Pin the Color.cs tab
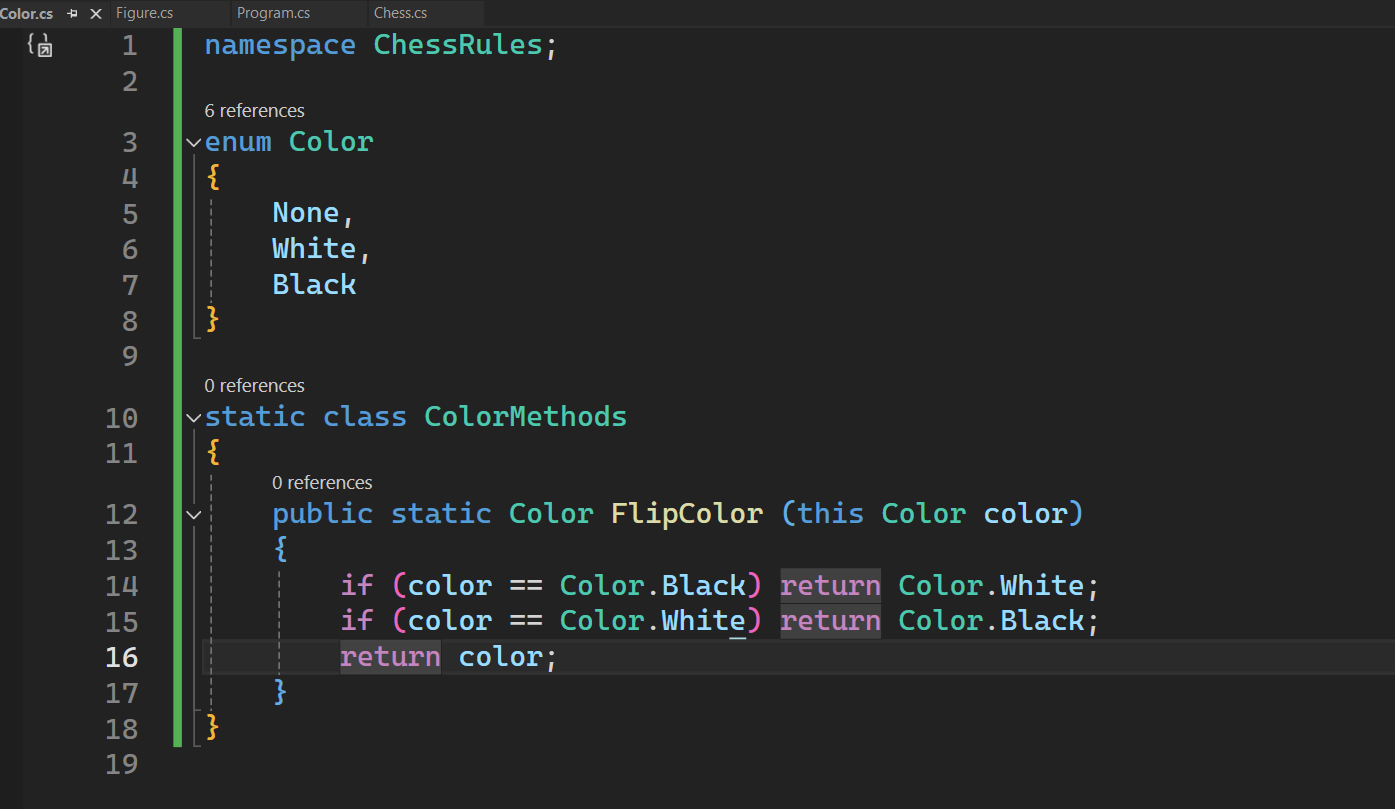 73,14
